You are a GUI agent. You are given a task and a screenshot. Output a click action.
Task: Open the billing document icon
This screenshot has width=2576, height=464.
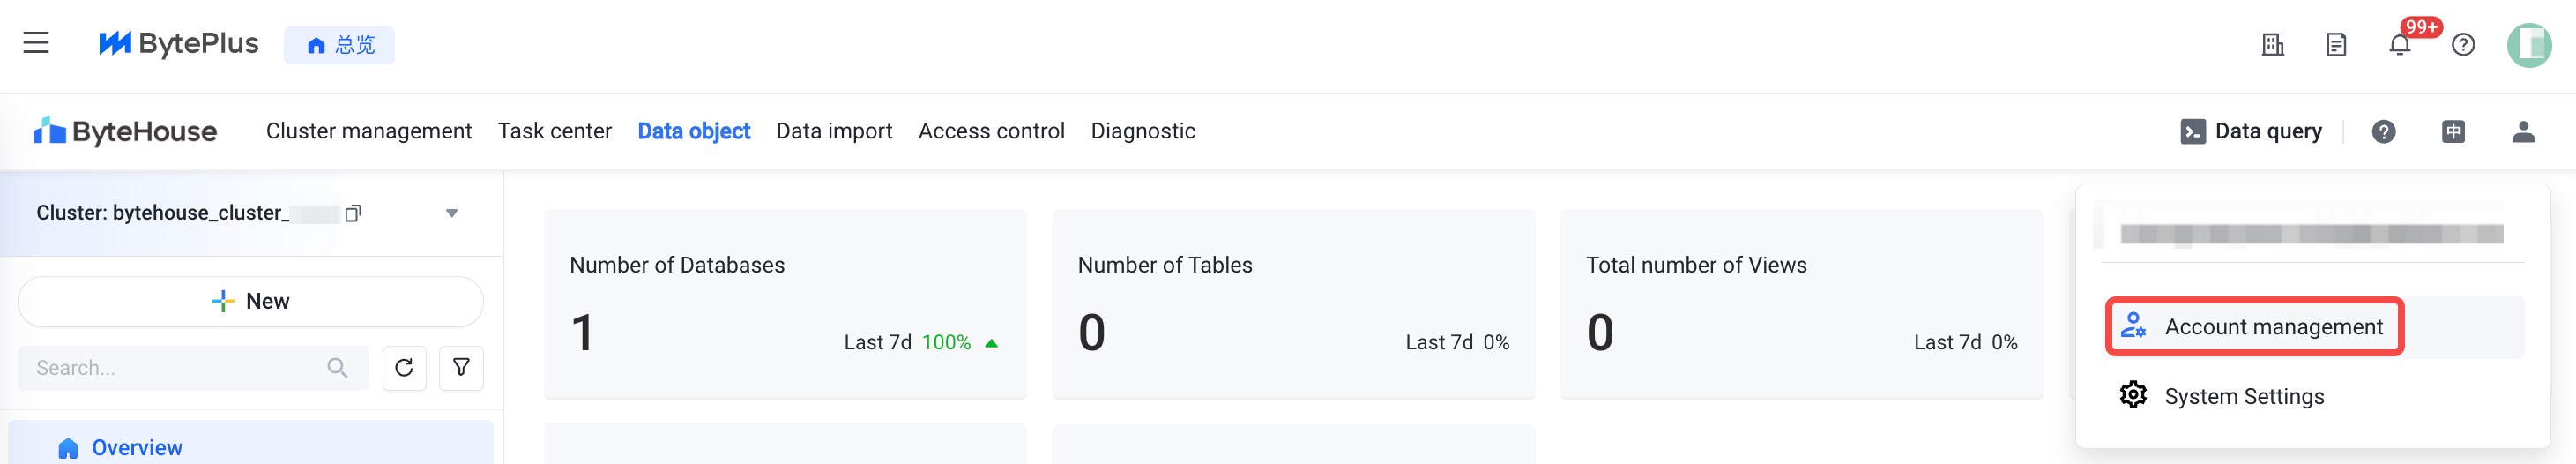[x=2336, y=45]
